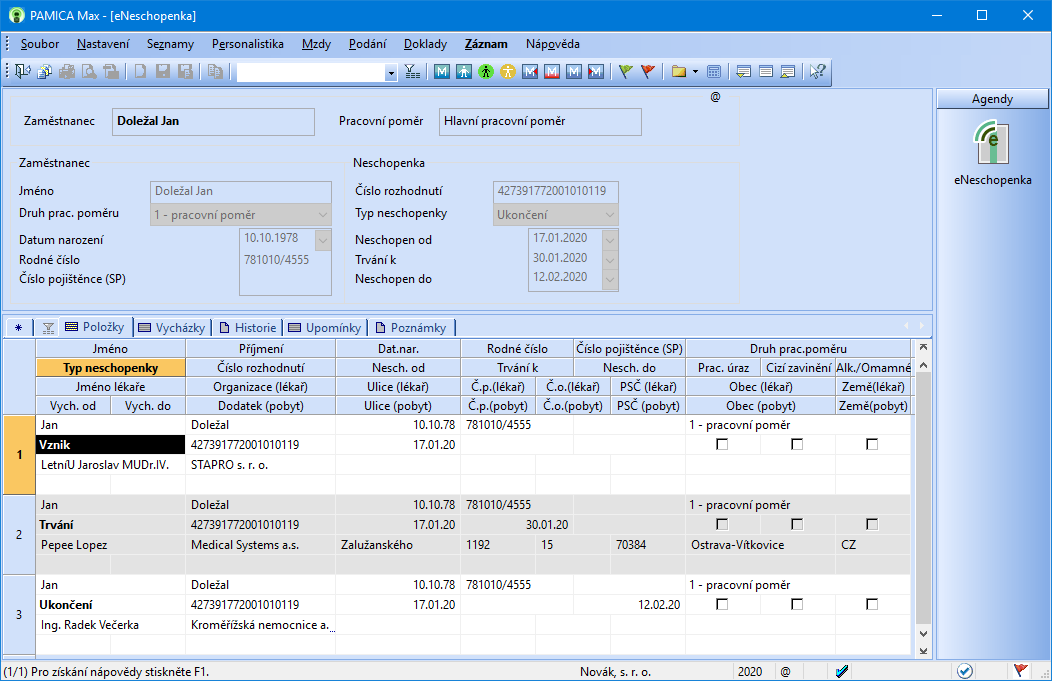Toggle Alk./Omamné checkbox in Ukončení row
The height and width of the screenshot is (681, 1052).
(x=872, y=605)
